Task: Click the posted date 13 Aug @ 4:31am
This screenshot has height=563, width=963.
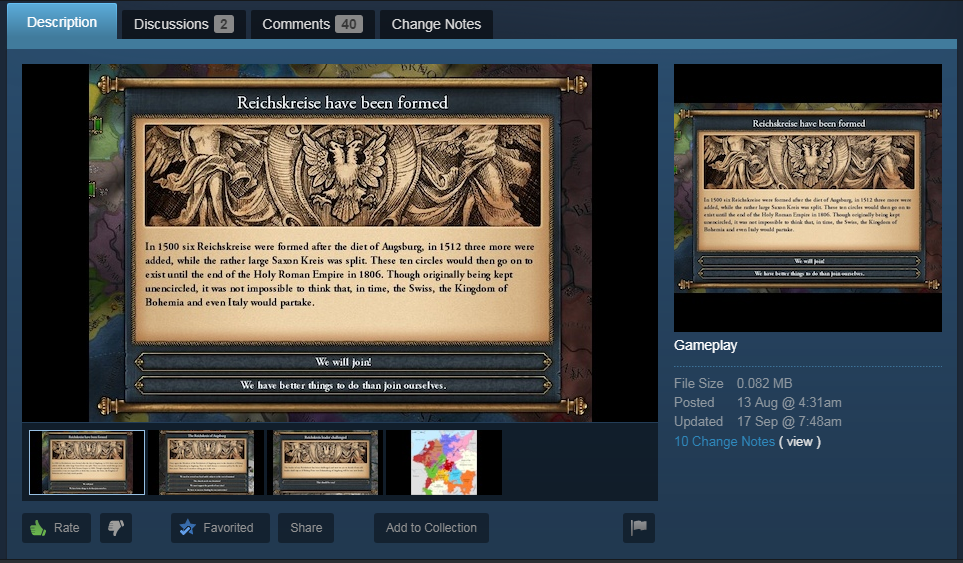Action: (x=789, y=402)
